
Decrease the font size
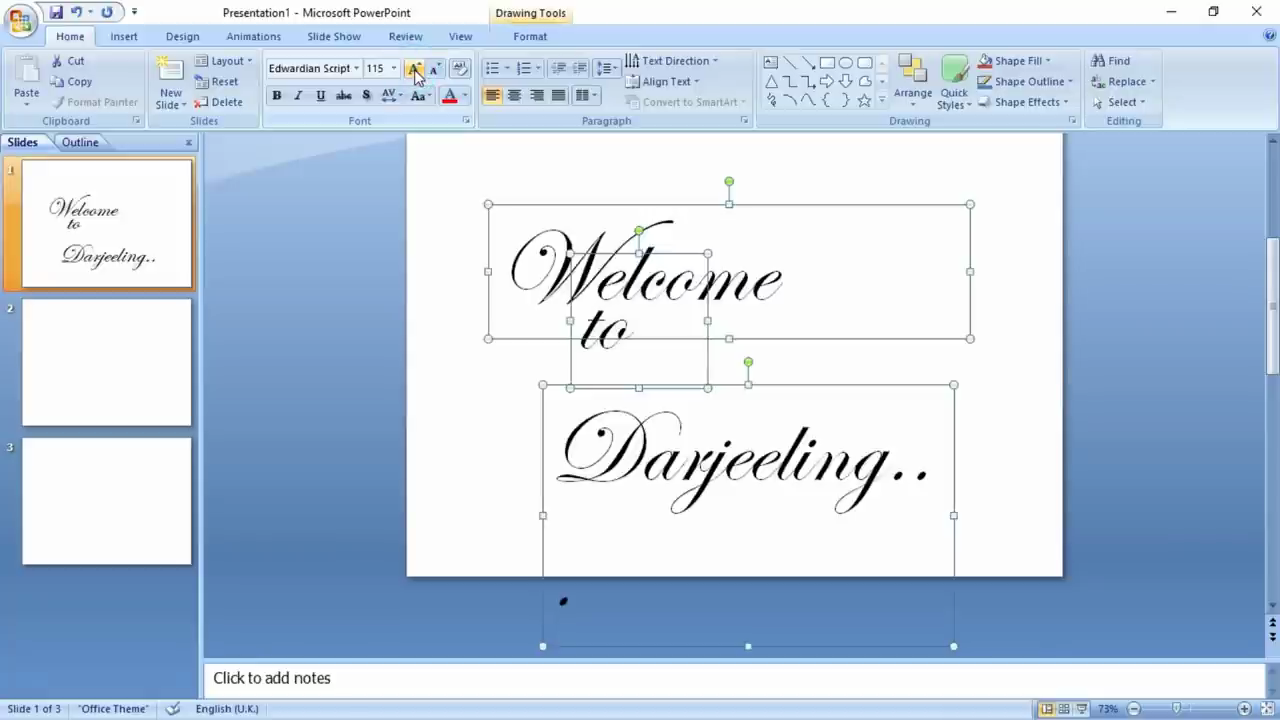coord(434,68)
